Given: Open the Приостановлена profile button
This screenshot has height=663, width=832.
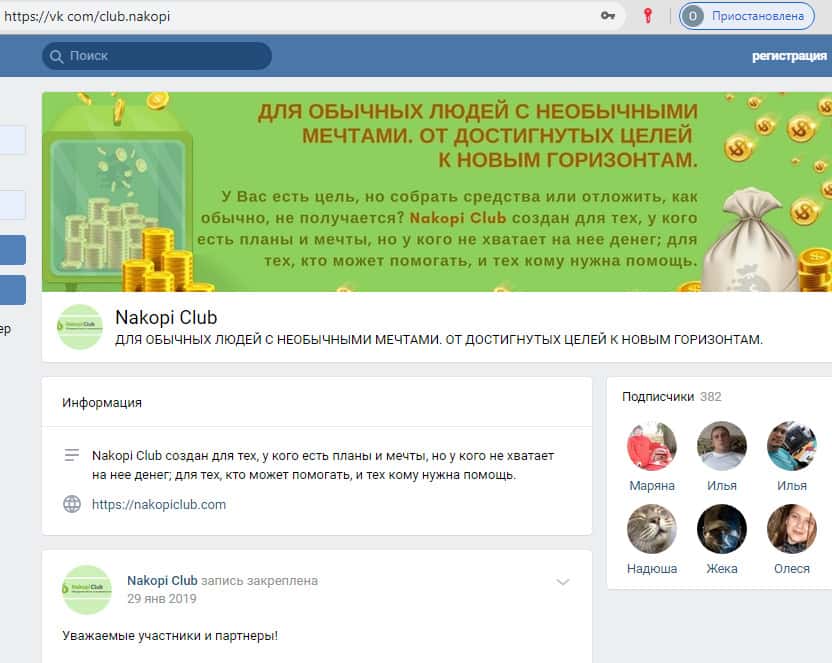Looking at the screenshot, I should click(x=747, y=16).
